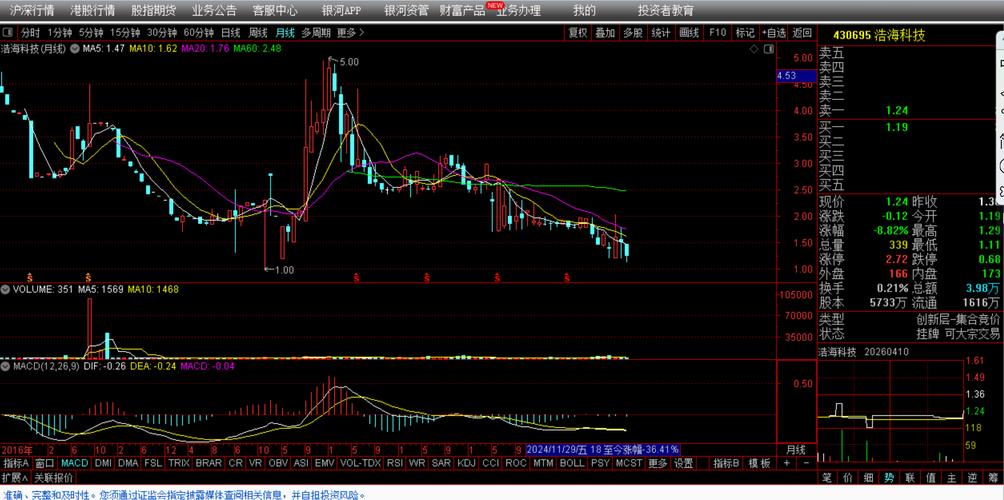Viewport: 1004px width, 500px height.
Task: Open the MACD indicator dropdown circle
Action: [5, 366]
